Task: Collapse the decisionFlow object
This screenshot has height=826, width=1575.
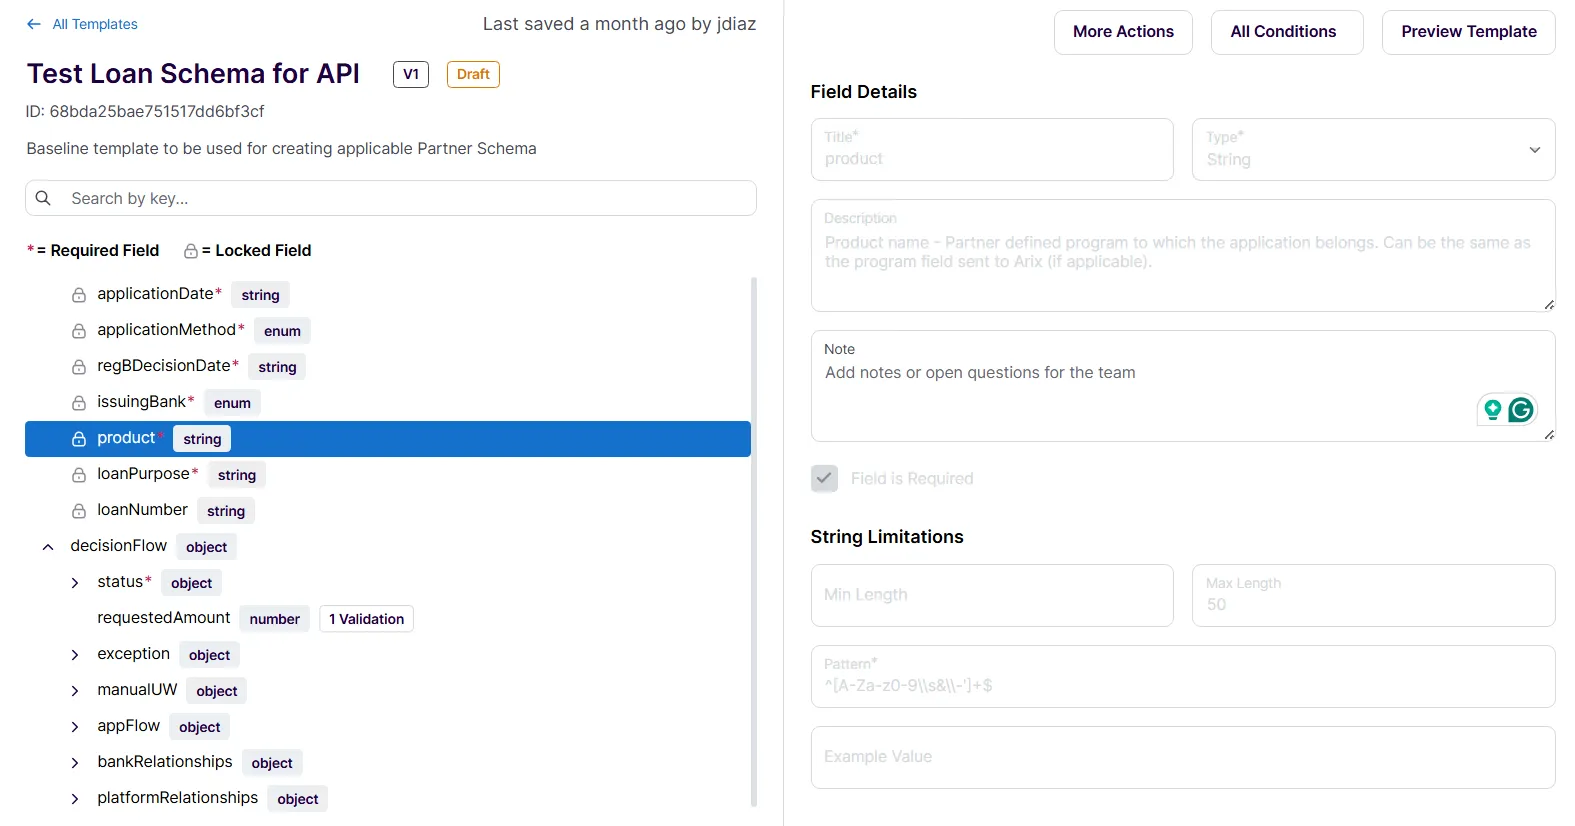Action: point(48,547)
